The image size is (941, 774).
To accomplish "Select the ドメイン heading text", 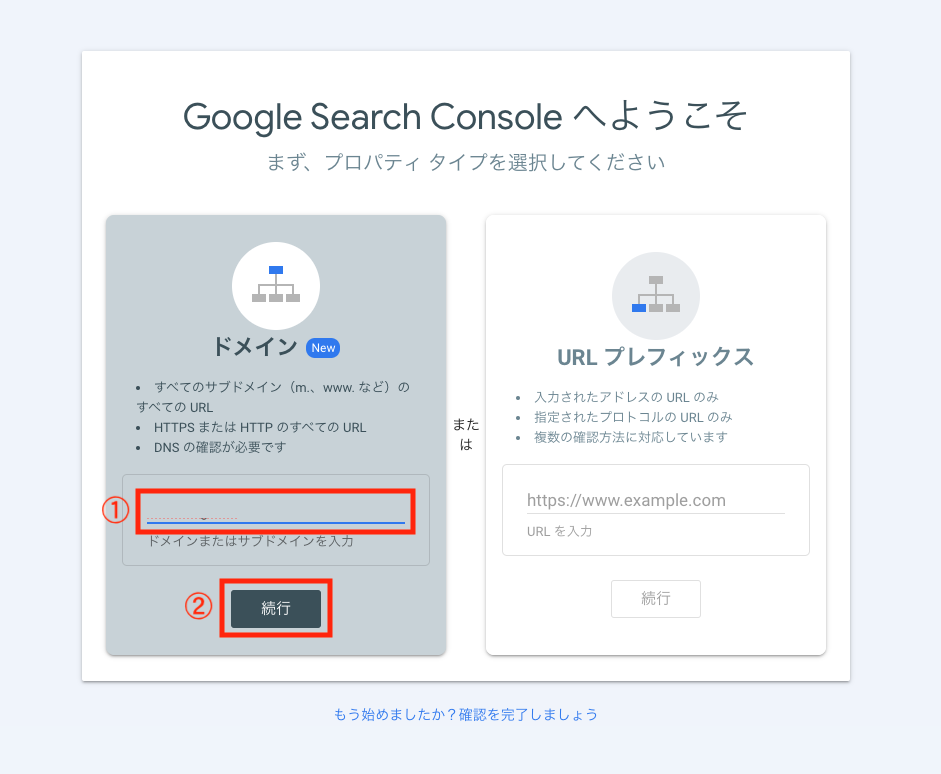I will coord(254,347).
